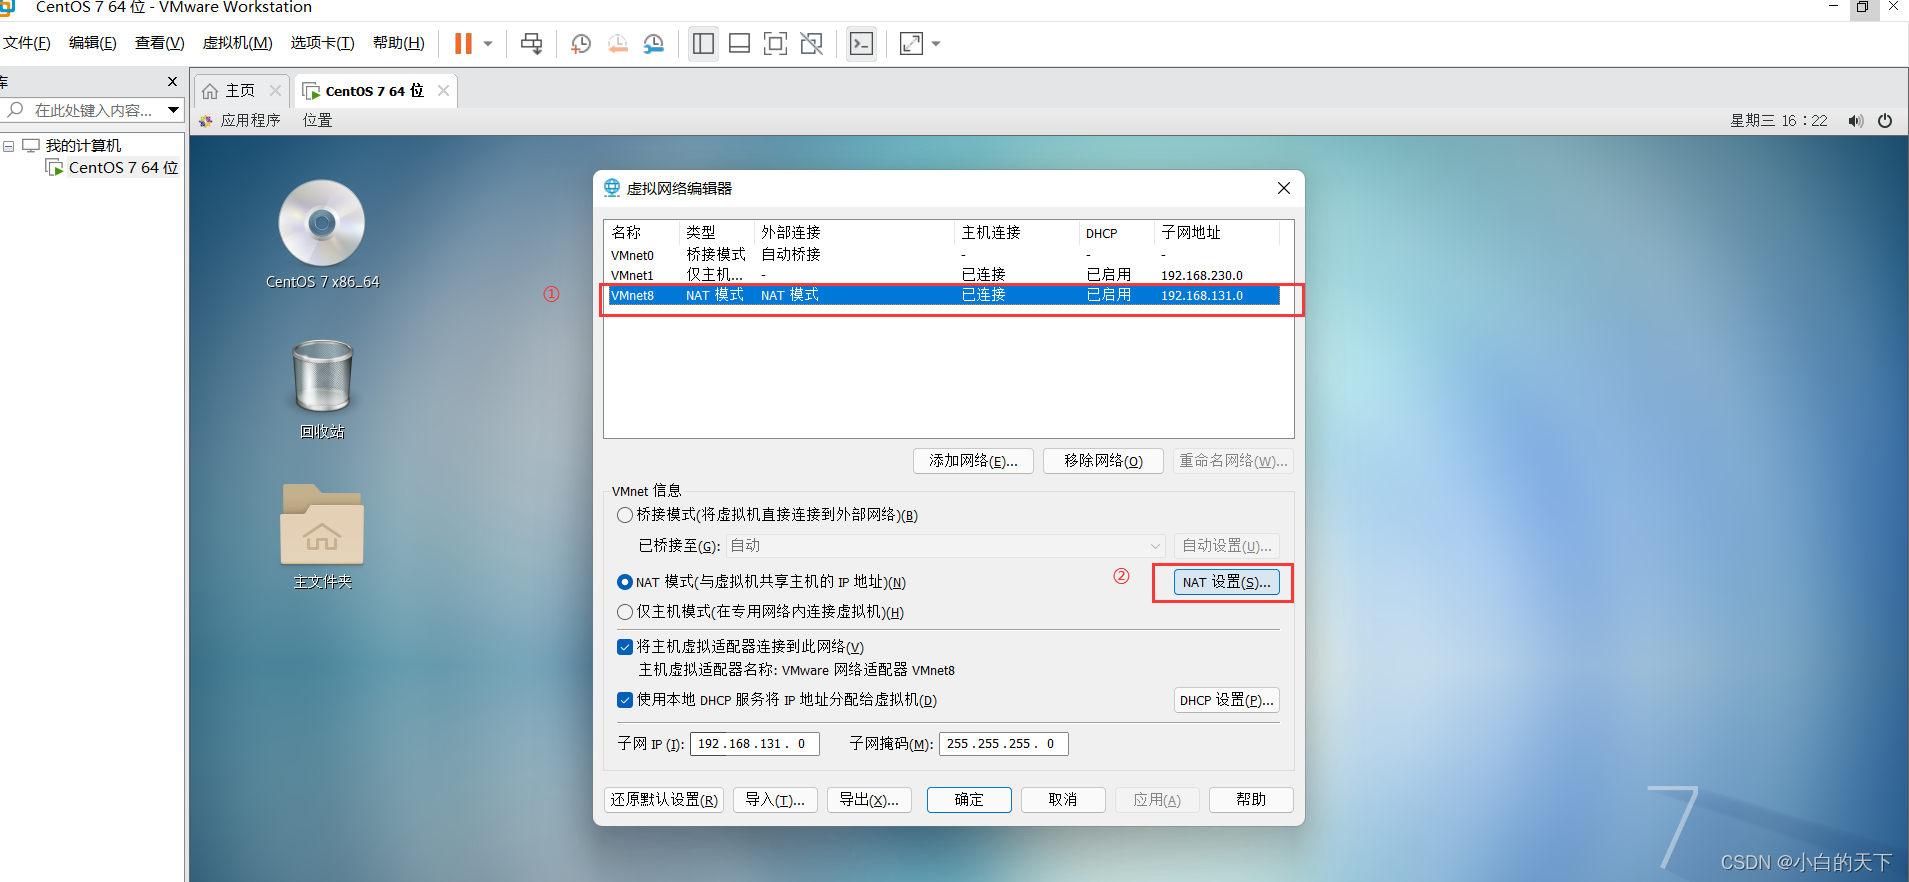Open the 已桥接至 dropdown
The image size is (1909, 882).
(x=947, y=546)
